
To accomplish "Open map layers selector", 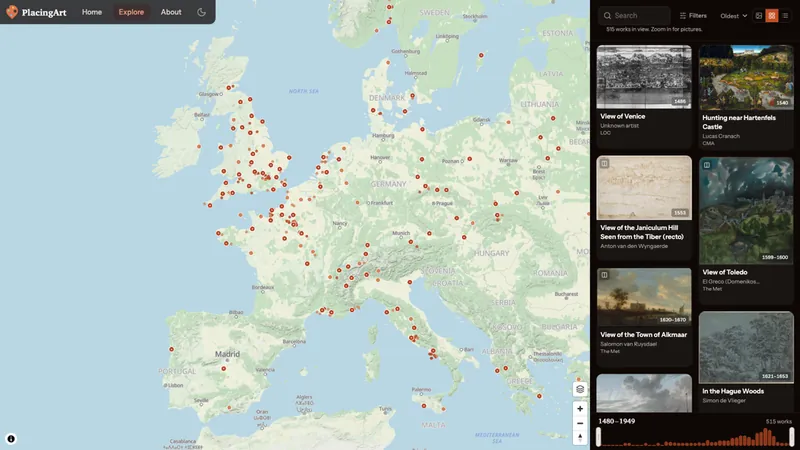I will pos(580,389).
